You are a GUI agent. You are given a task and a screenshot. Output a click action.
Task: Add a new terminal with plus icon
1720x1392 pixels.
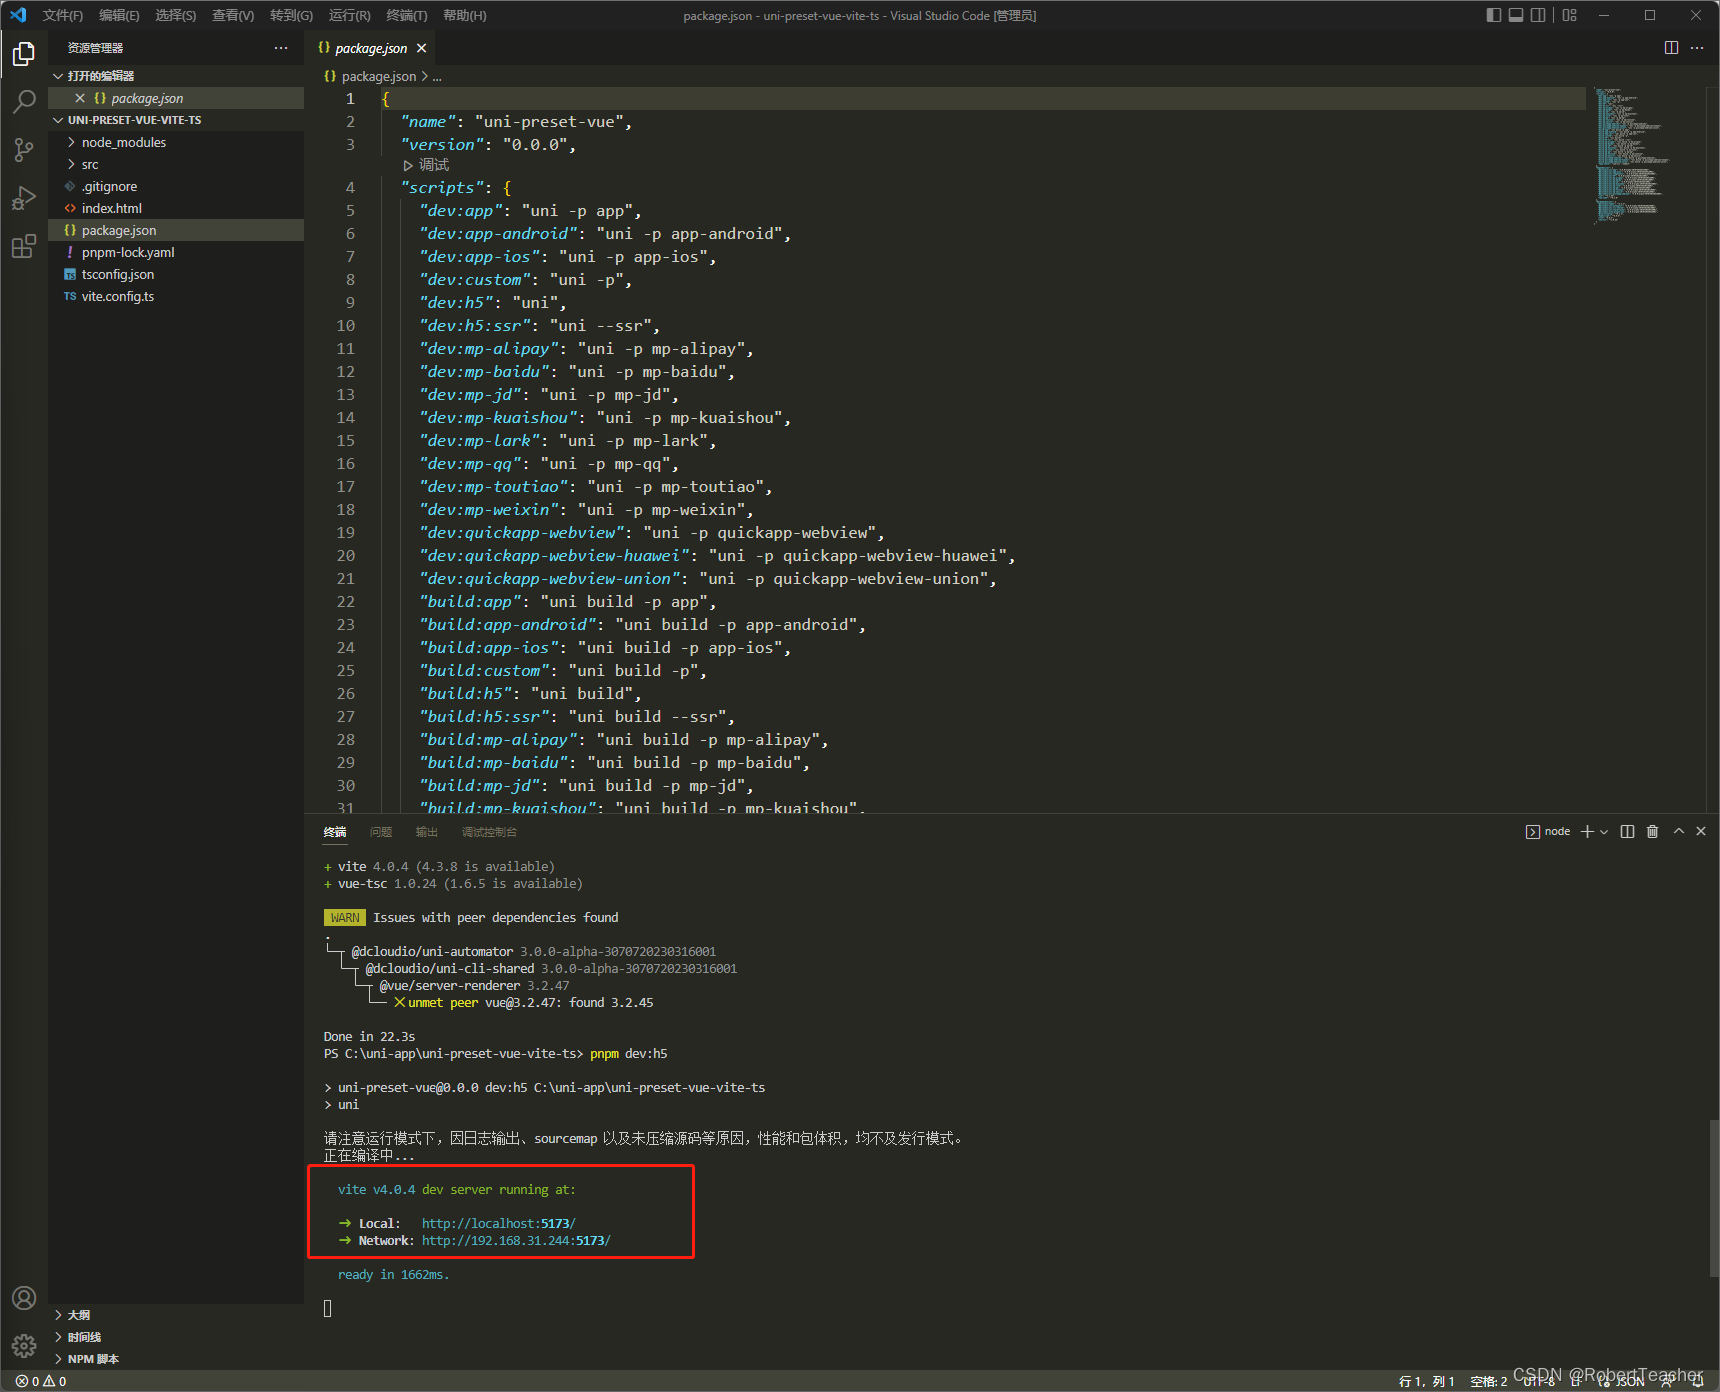tap(1587, 832)
